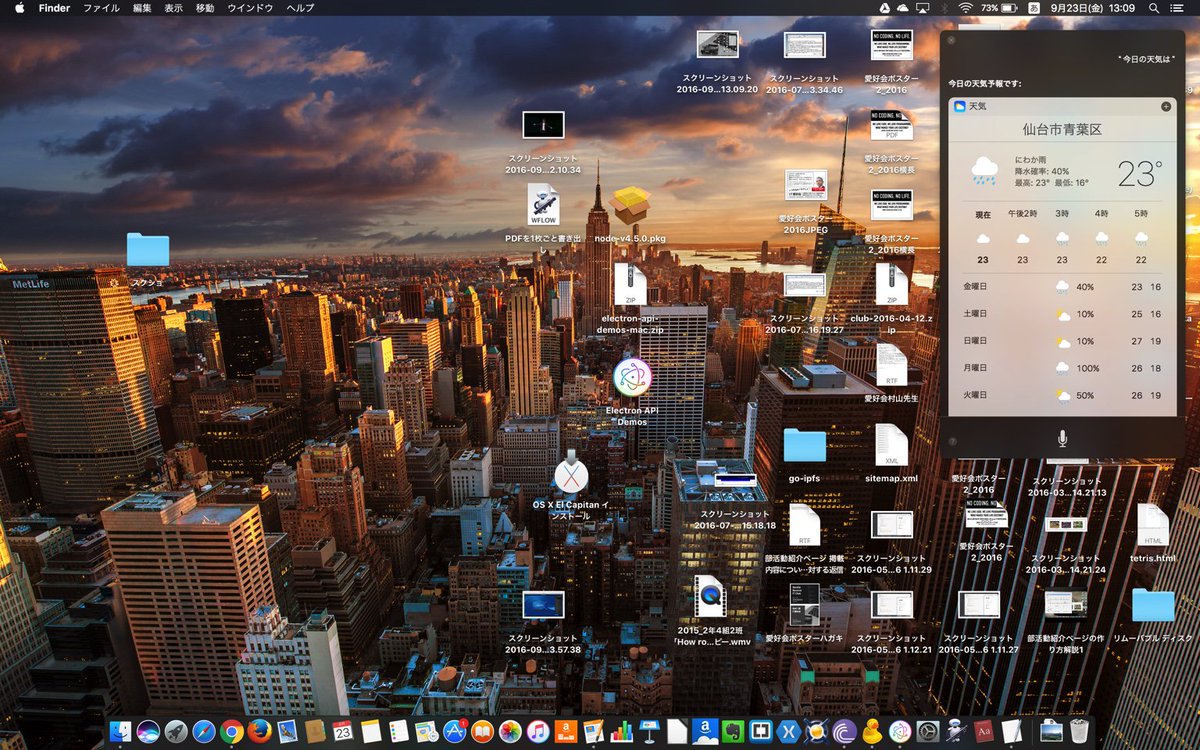Click 天気 app header in Siri
Image resolution: width=1200 pixels, height=750 pixels.
click(1062, 105)
